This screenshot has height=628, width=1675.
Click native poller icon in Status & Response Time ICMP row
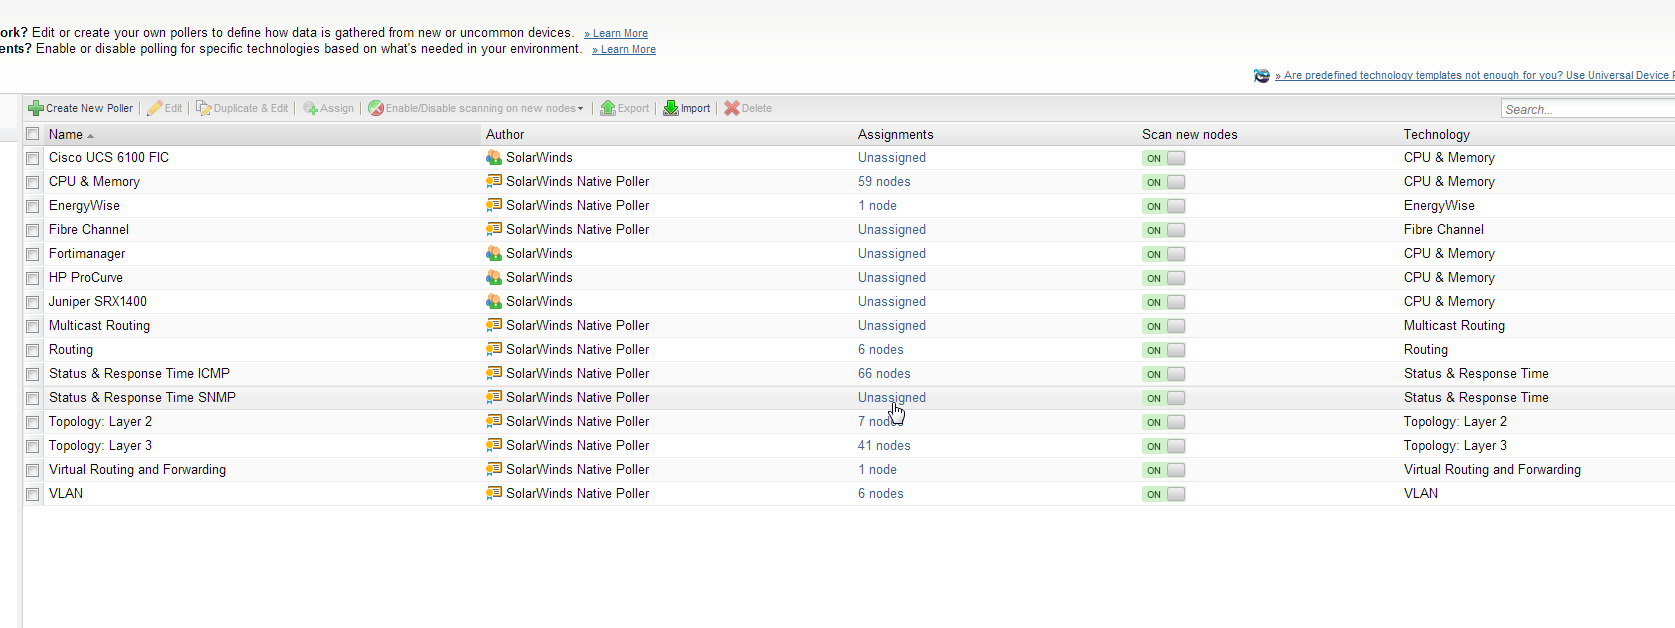tap(494, 373)
